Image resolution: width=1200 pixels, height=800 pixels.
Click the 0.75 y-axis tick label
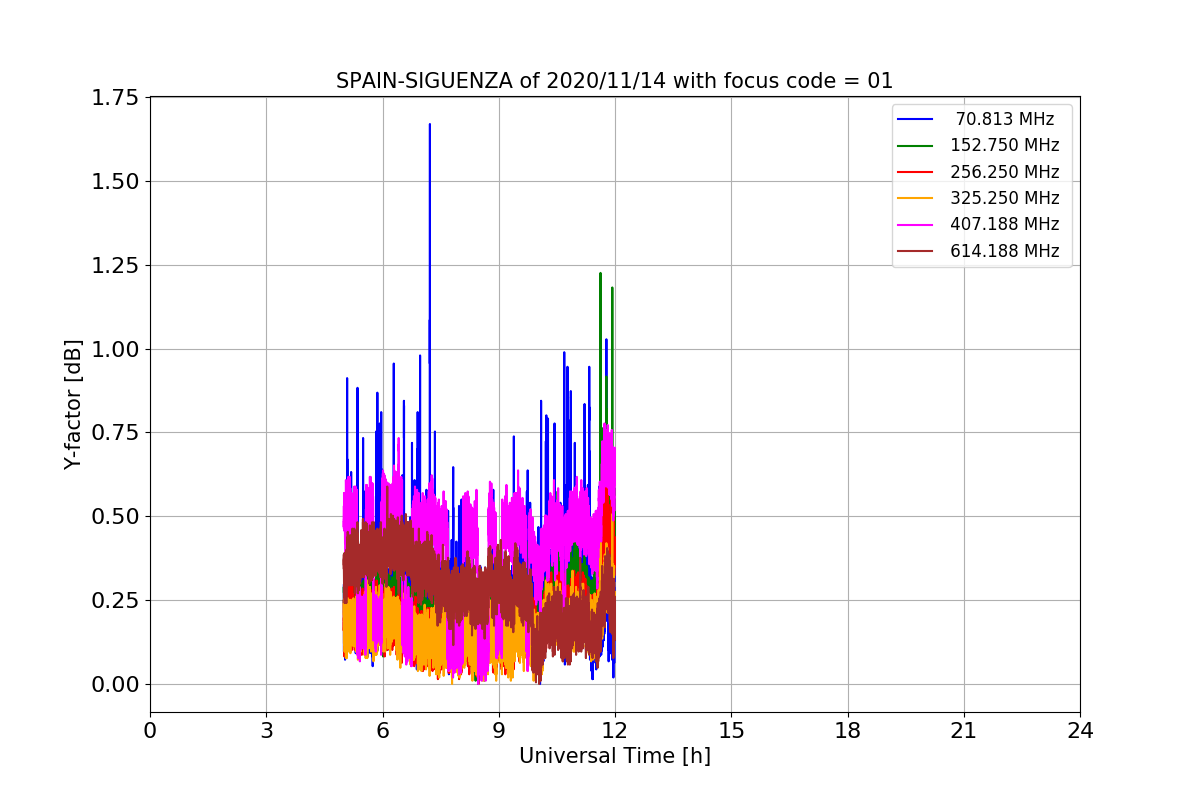(116, 433)
